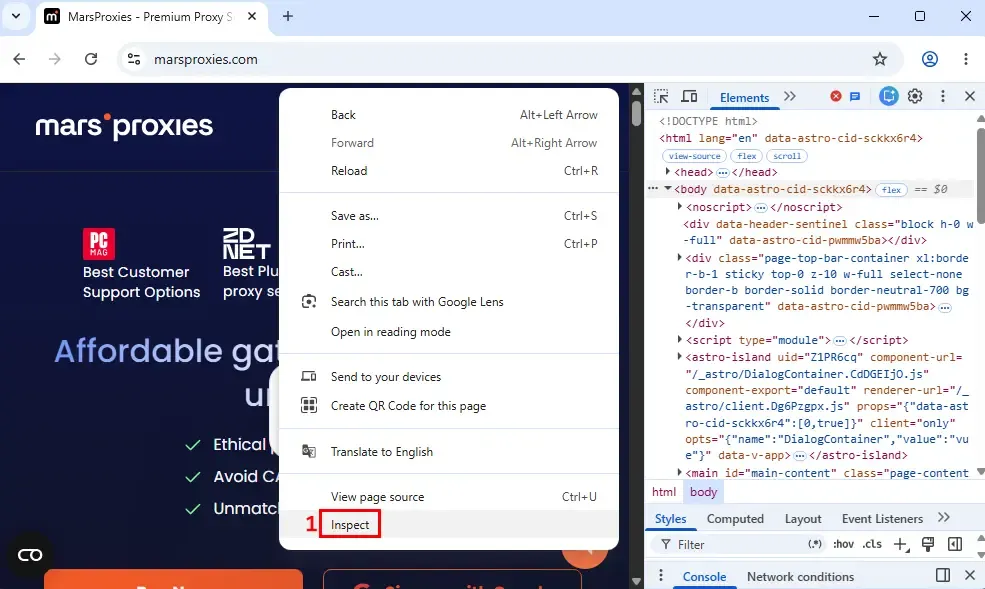Click the drawer dock-side icon next to close

point(942,575)
